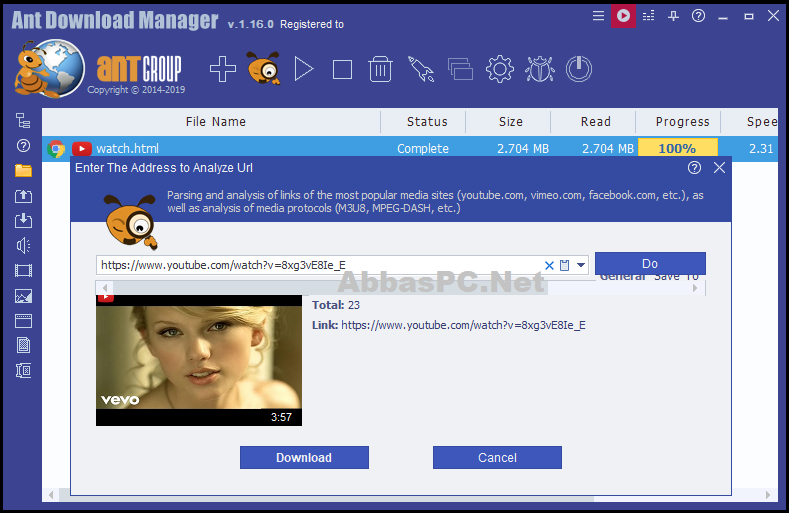Click the Cancel button

point(497,458)
